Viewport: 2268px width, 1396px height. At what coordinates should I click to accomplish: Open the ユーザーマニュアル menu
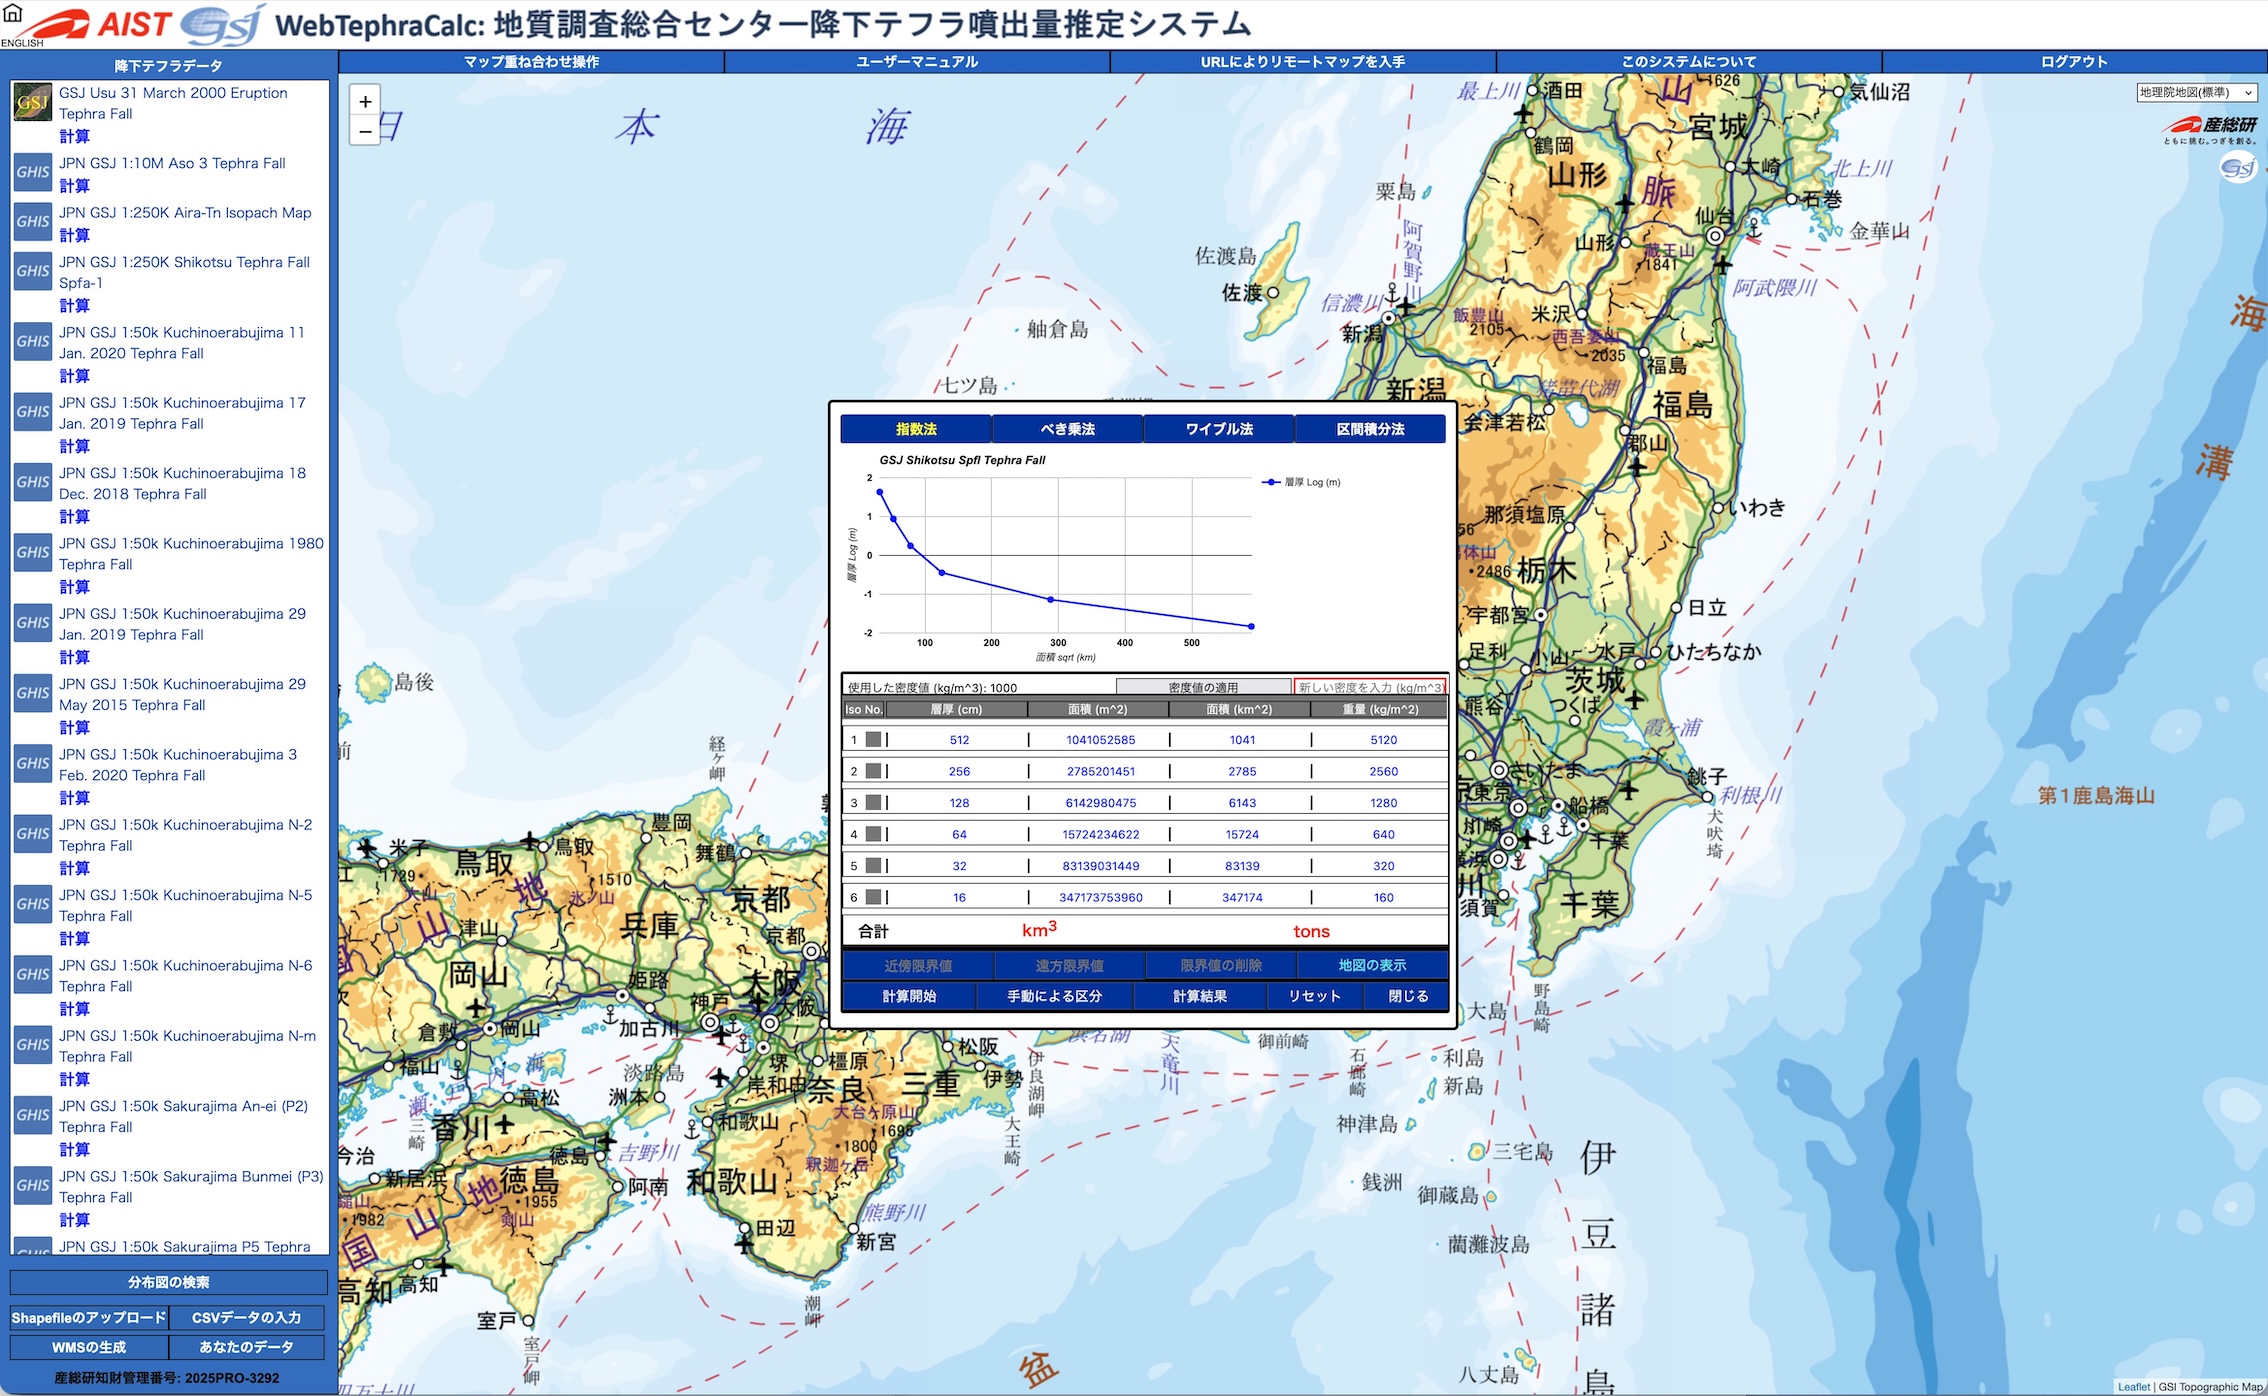[x=917, y=62]
